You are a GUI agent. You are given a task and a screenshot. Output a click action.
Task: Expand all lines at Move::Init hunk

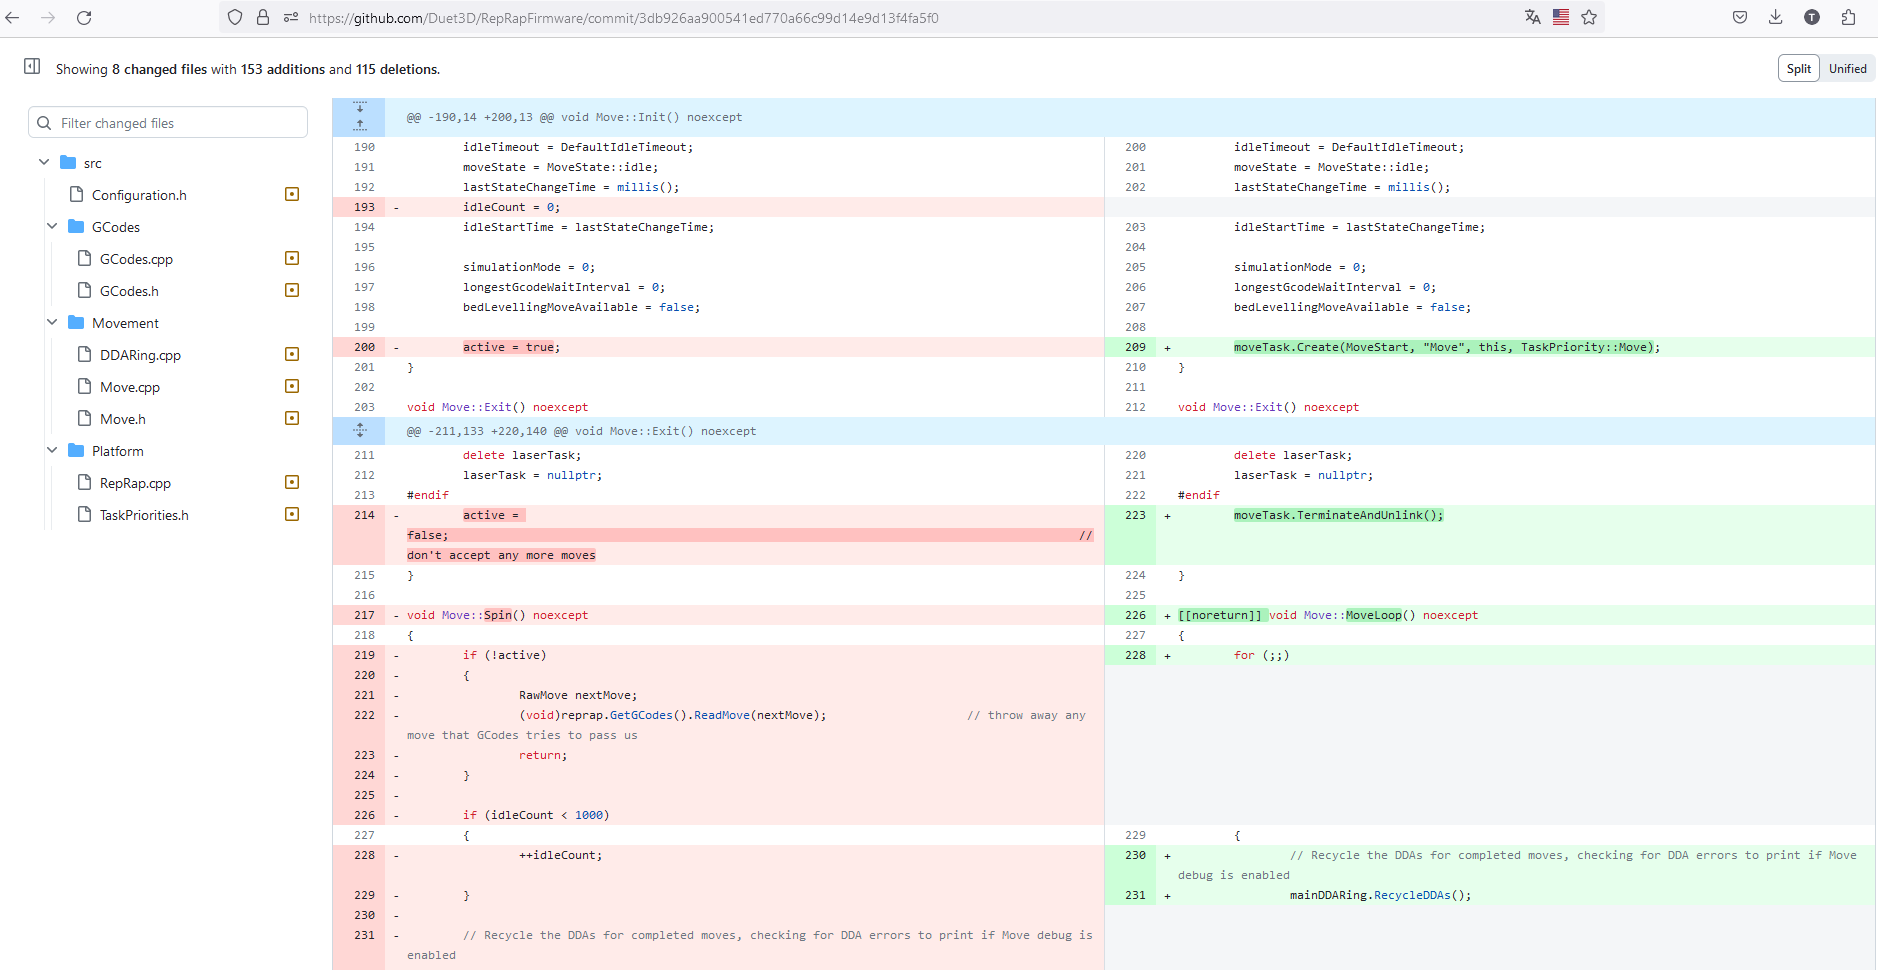(x=360, y=117)
